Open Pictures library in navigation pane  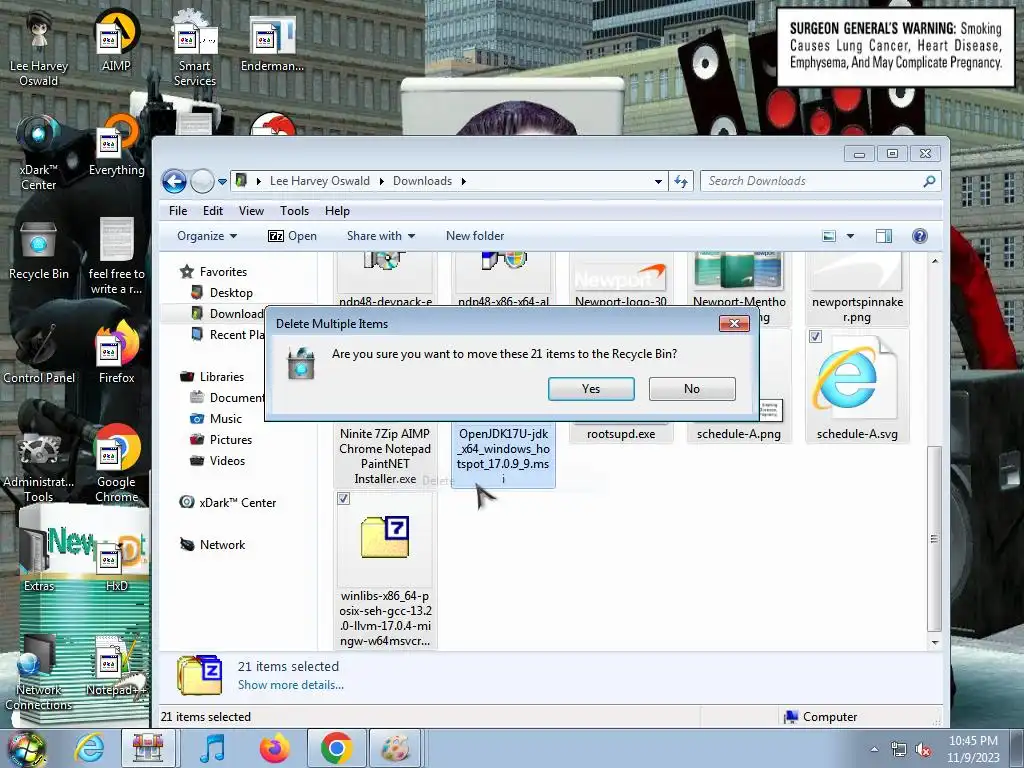tap(231, 440)
